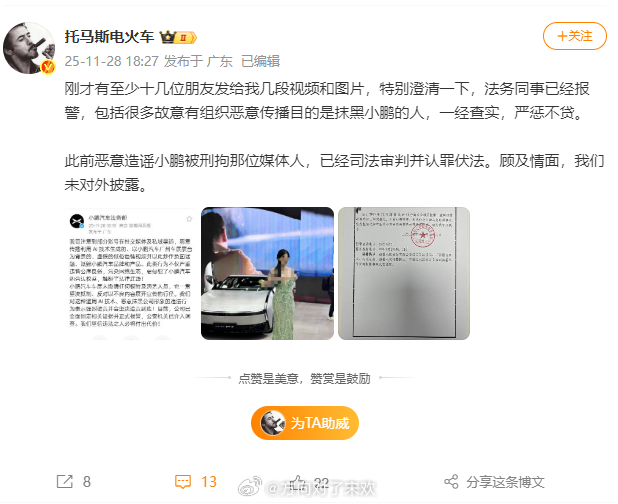This screenshot has width=618, height=504.
Task: Open the car show photo thumbnail
Action: point(267,273)
